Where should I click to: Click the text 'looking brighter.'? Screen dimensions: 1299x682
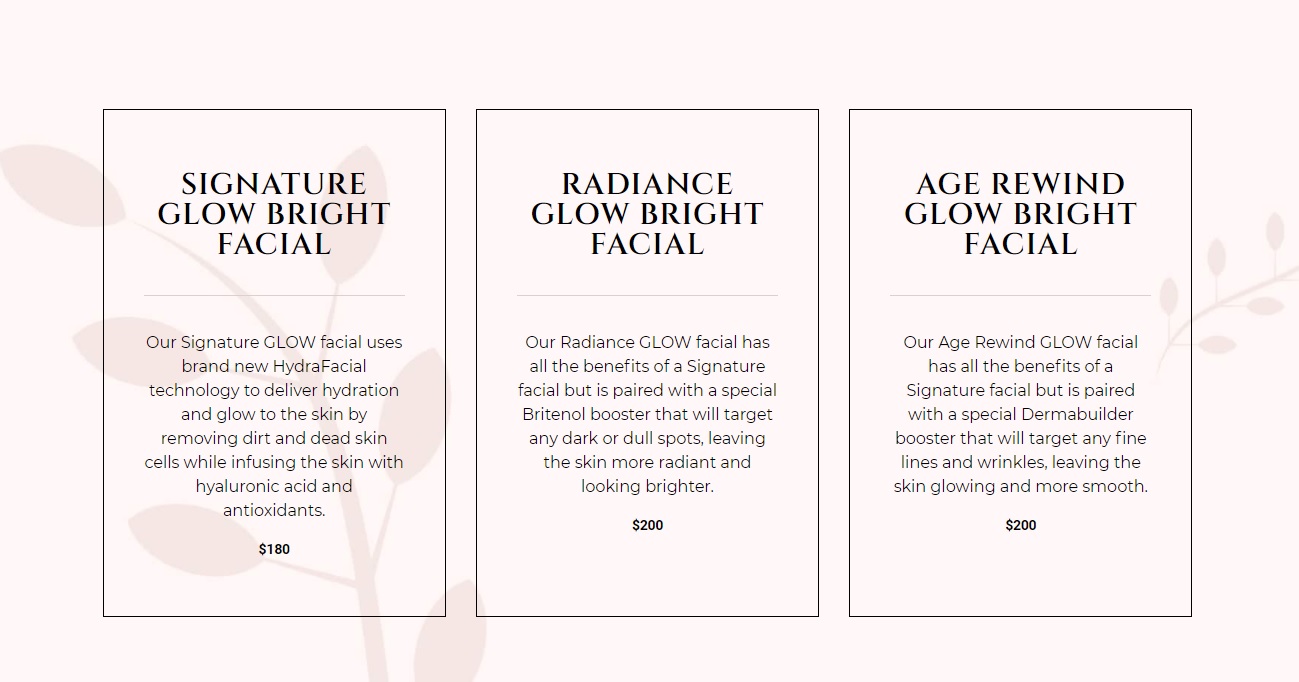[647, 486]
